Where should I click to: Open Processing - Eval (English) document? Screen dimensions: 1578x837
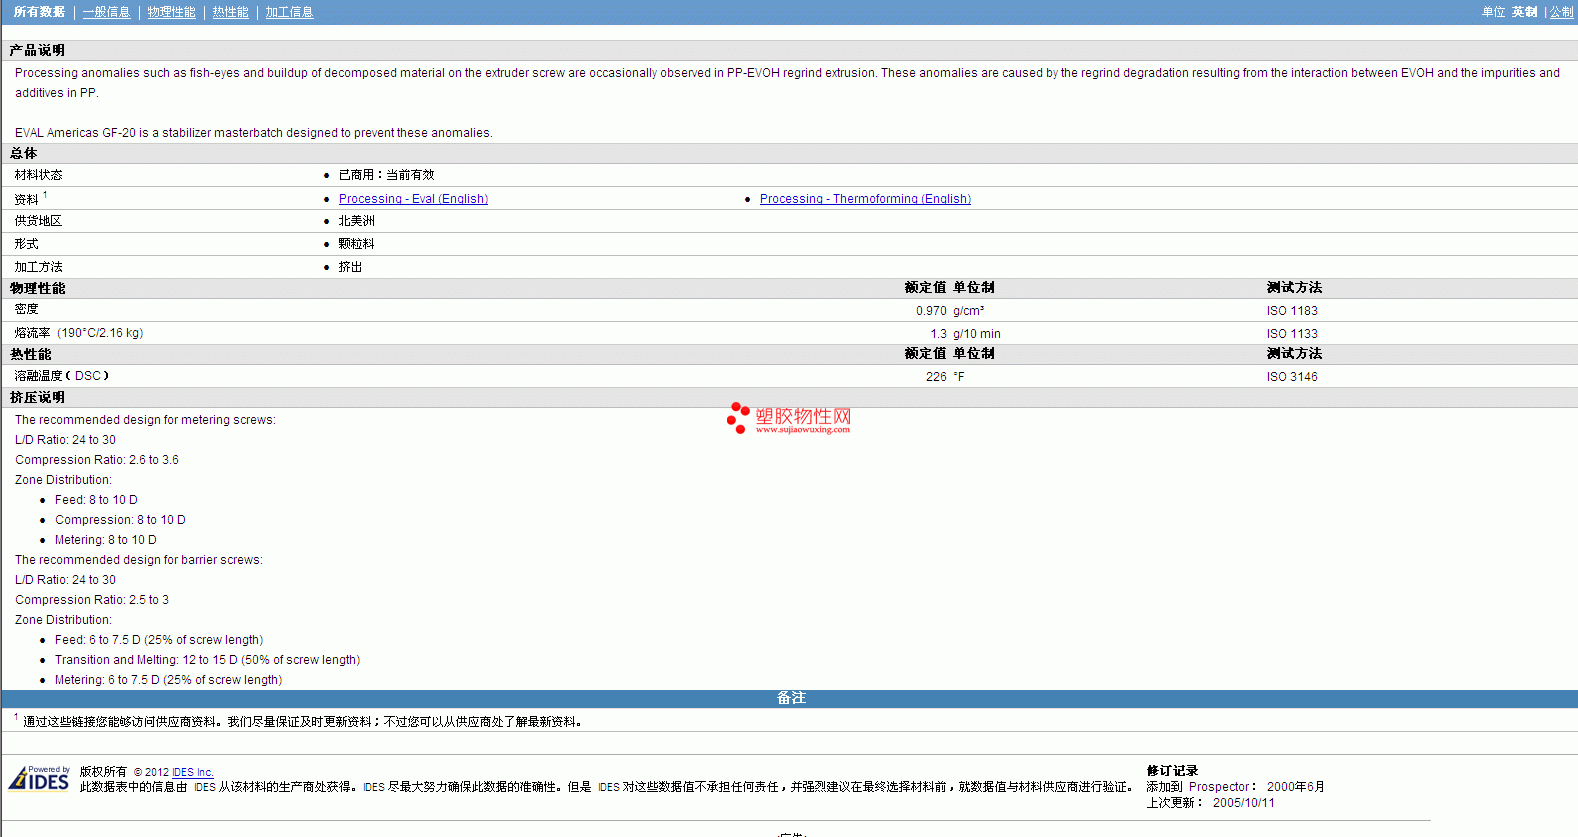[413, 199]
